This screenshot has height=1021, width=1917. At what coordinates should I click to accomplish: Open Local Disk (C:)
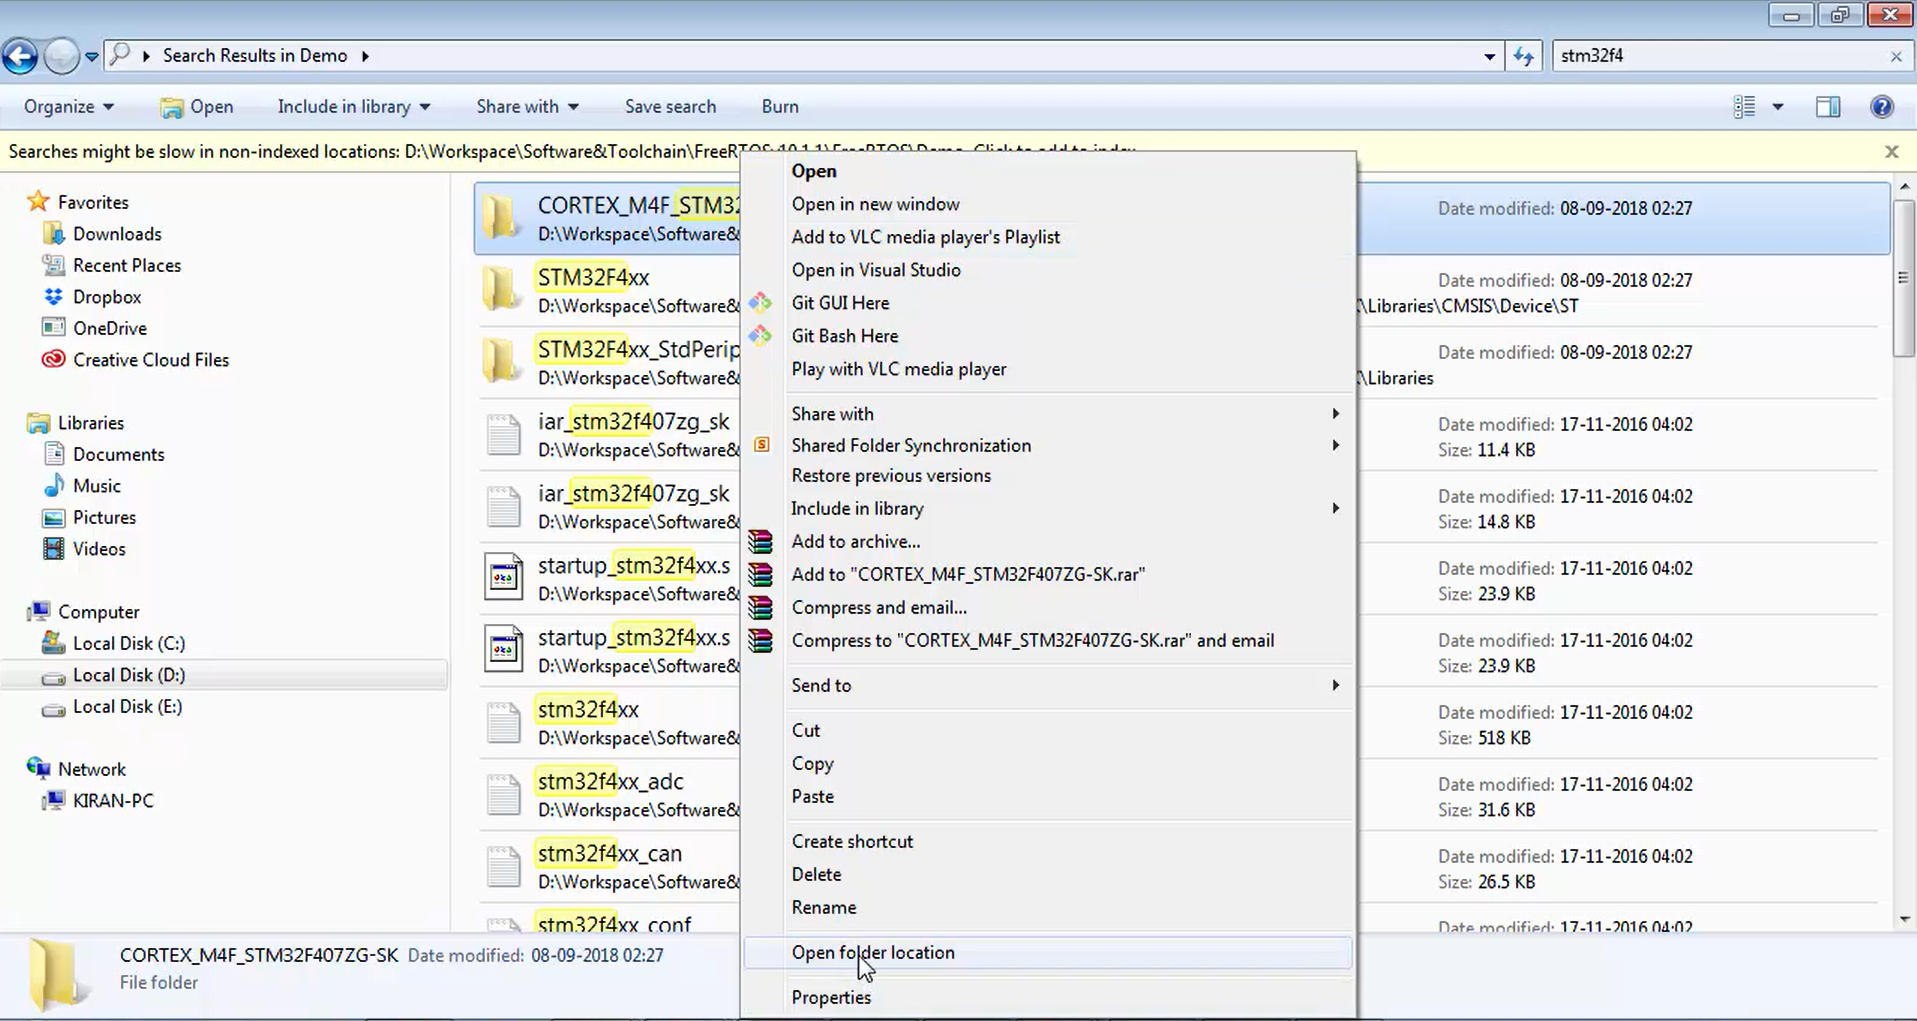pos(128,643)
